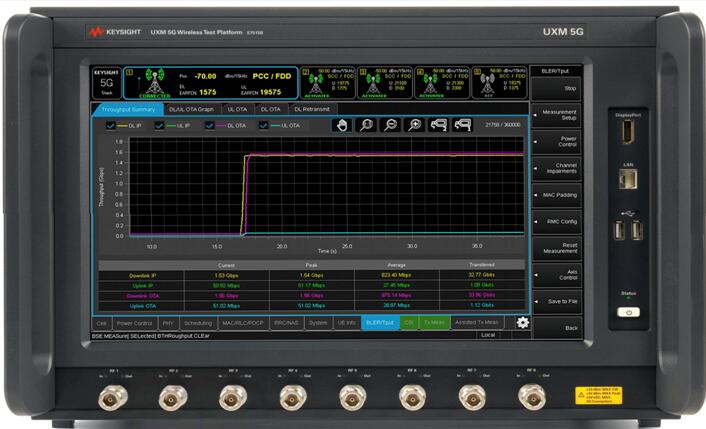Click the Reset Measurement softkey

click(557, 248)
